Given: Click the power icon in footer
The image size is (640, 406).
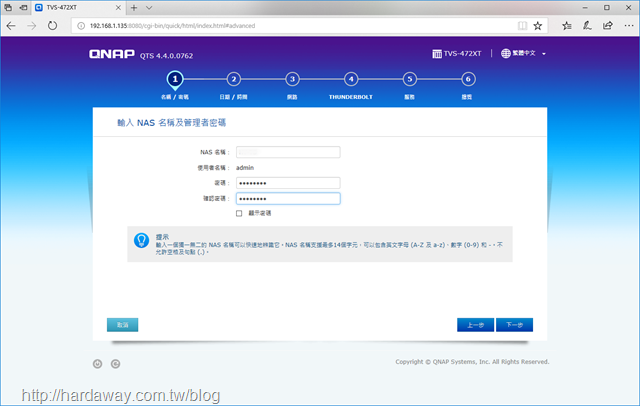Looking at the screenshot, I should click(97, 364).
